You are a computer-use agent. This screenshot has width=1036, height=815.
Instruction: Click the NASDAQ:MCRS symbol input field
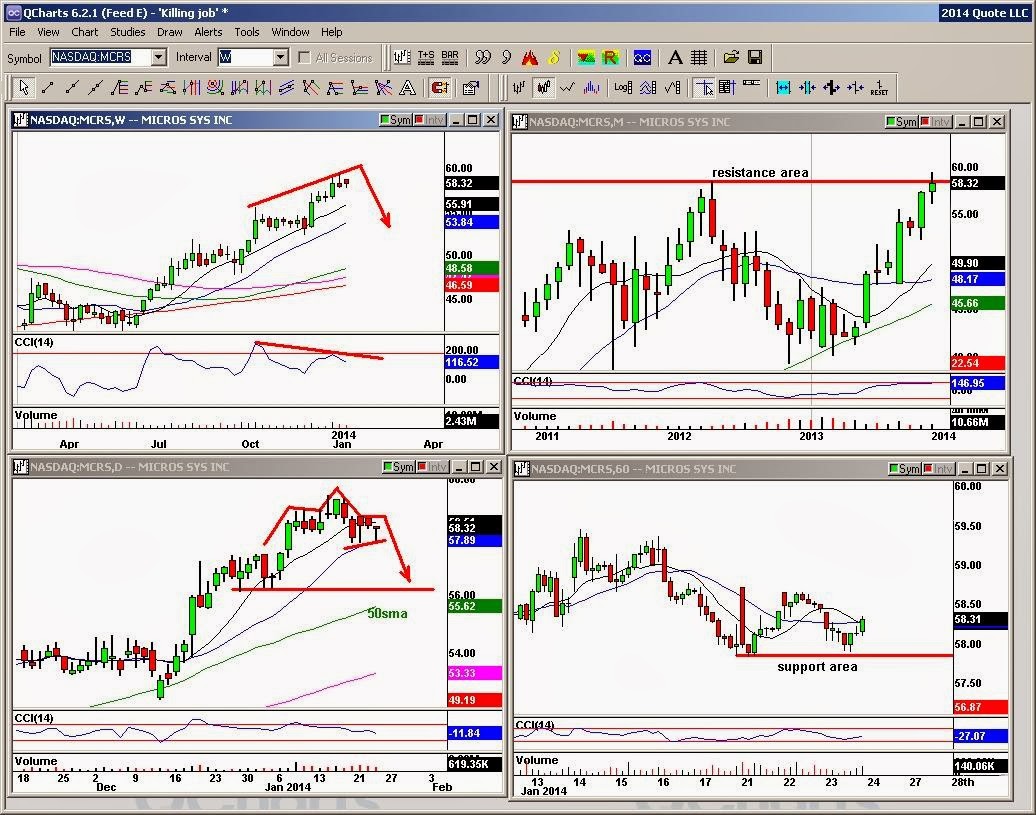[x=101, y=57]
